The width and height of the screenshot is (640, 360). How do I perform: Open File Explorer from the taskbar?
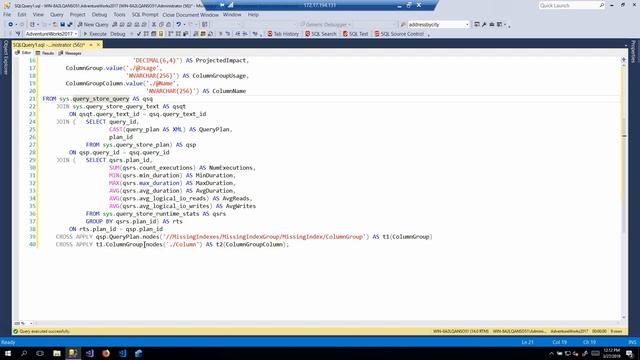coord(57,353)
